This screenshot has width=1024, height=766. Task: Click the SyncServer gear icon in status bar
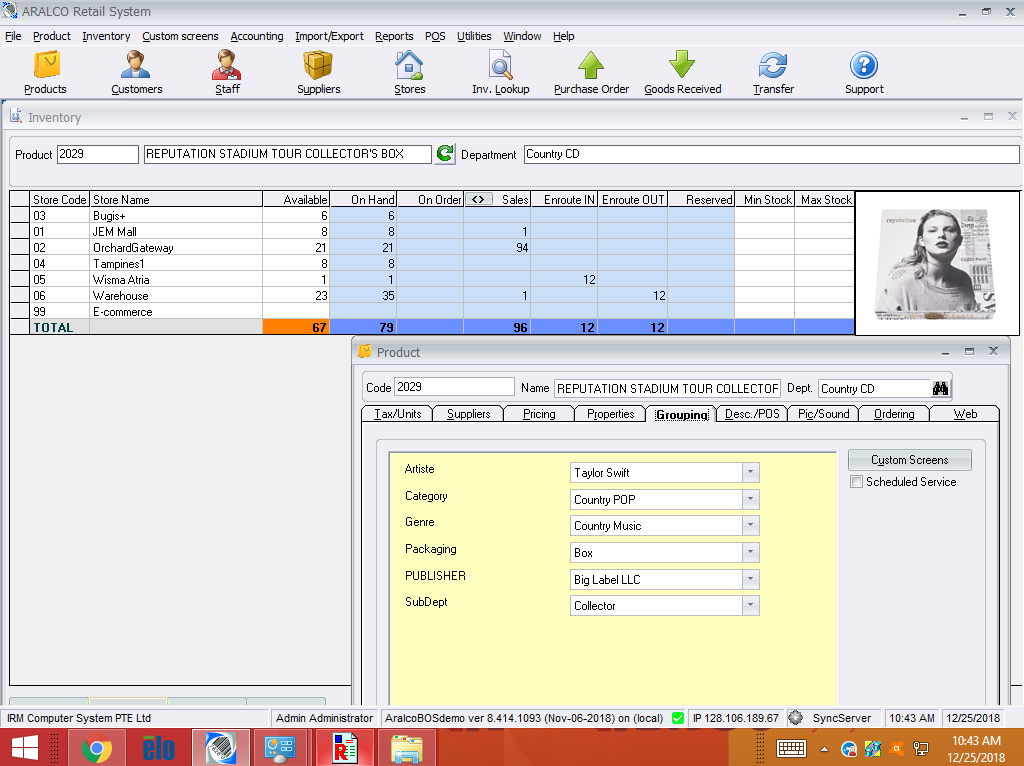(x=795, y=717)
